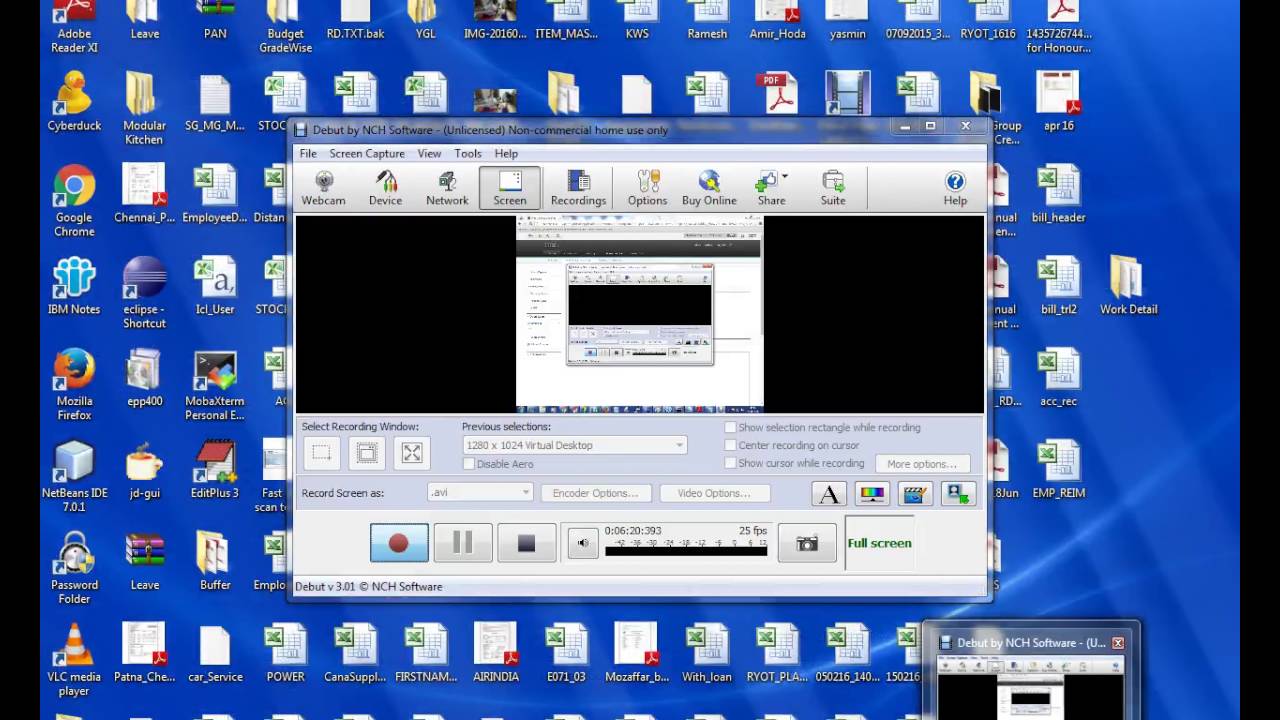Open the Suite toolbar icon
This screenshot has width=1280, height=720.
point(833,188)
